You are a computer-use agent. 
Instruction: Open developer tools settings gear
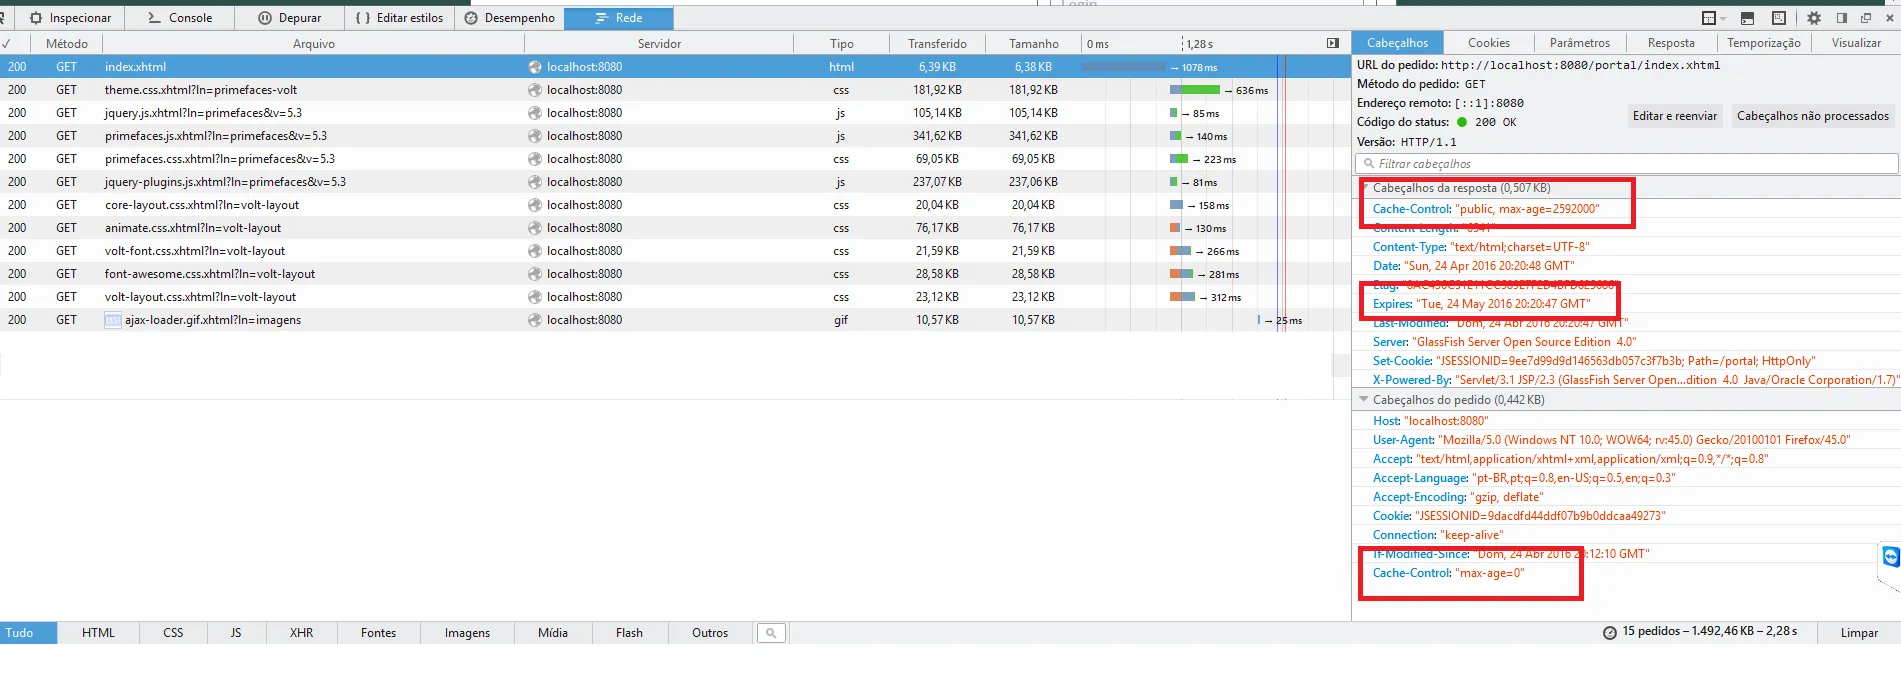(1814, 18)
